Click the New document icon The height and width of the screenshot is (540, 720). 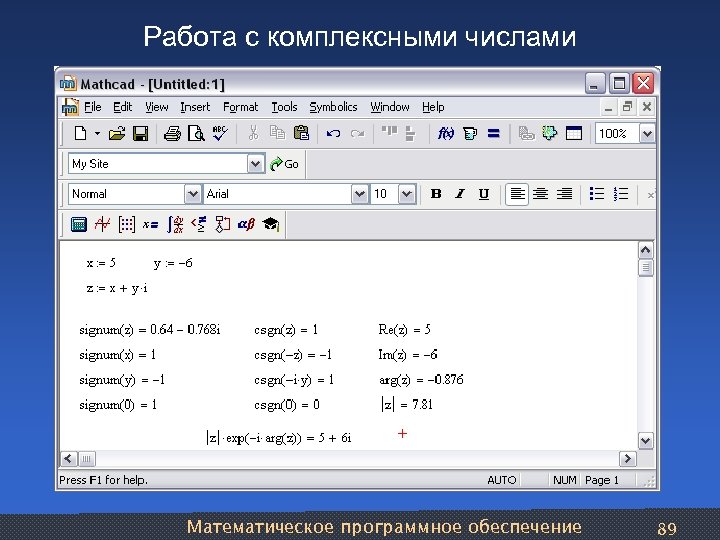[x=80, y=134]
